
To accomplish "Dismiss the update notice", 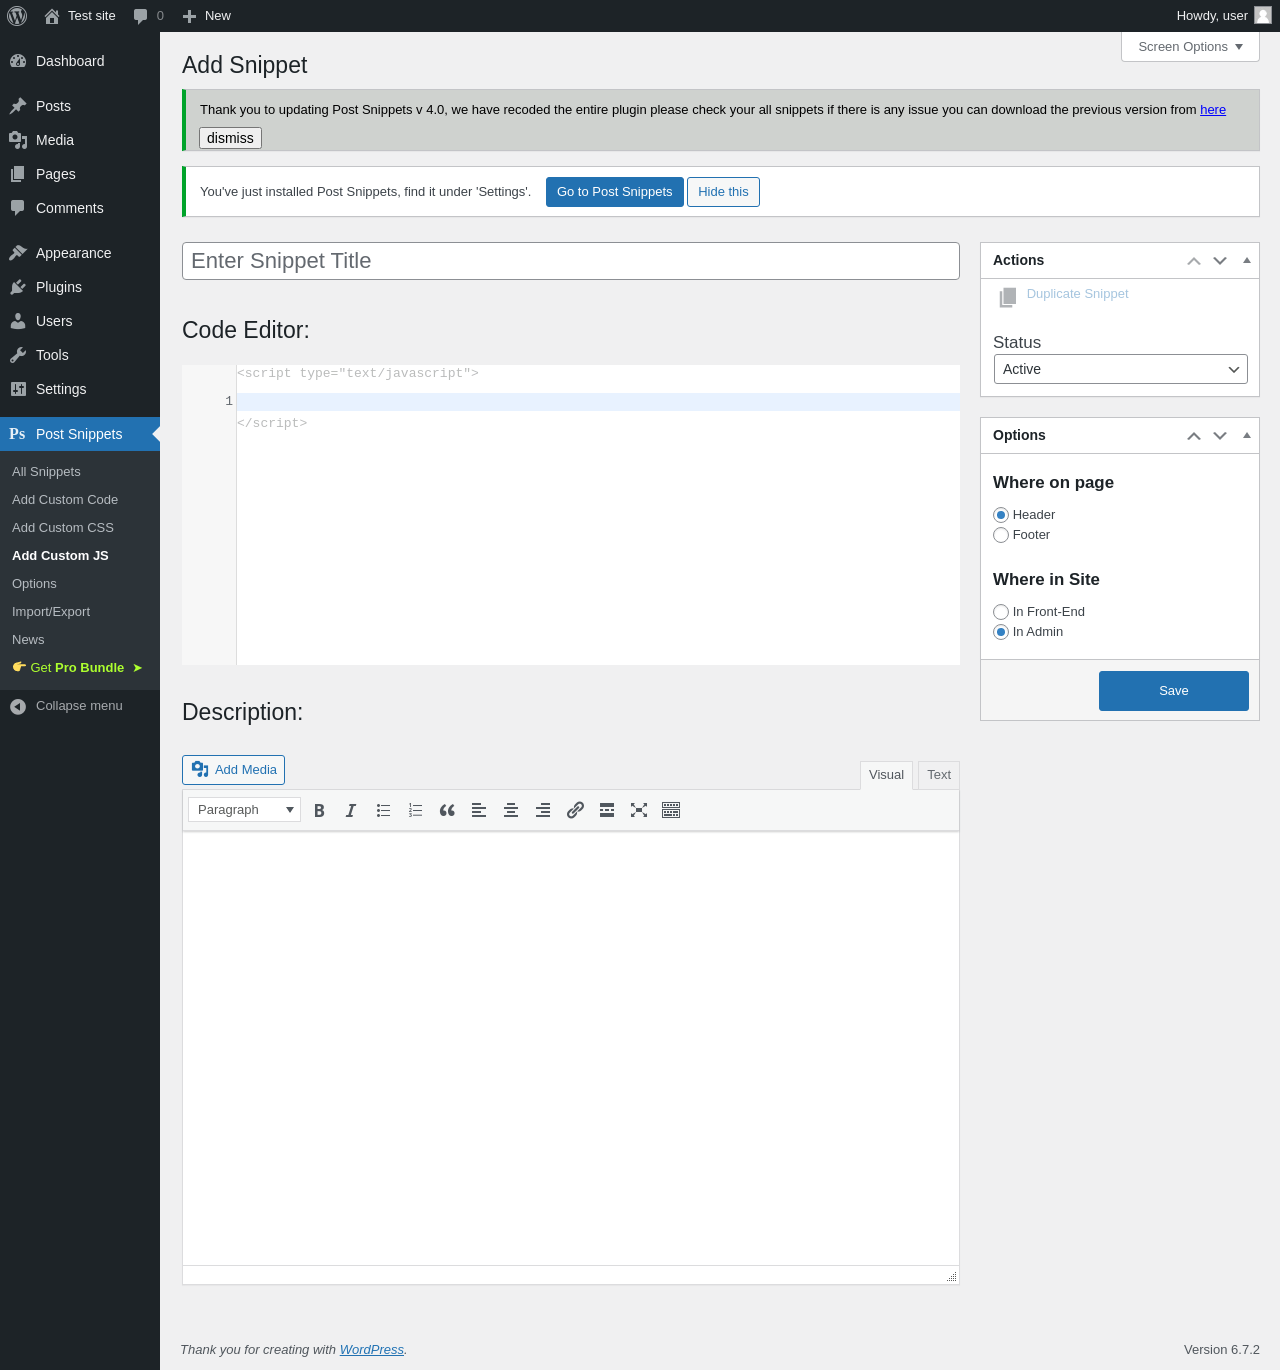I will (x=230, y=138).
